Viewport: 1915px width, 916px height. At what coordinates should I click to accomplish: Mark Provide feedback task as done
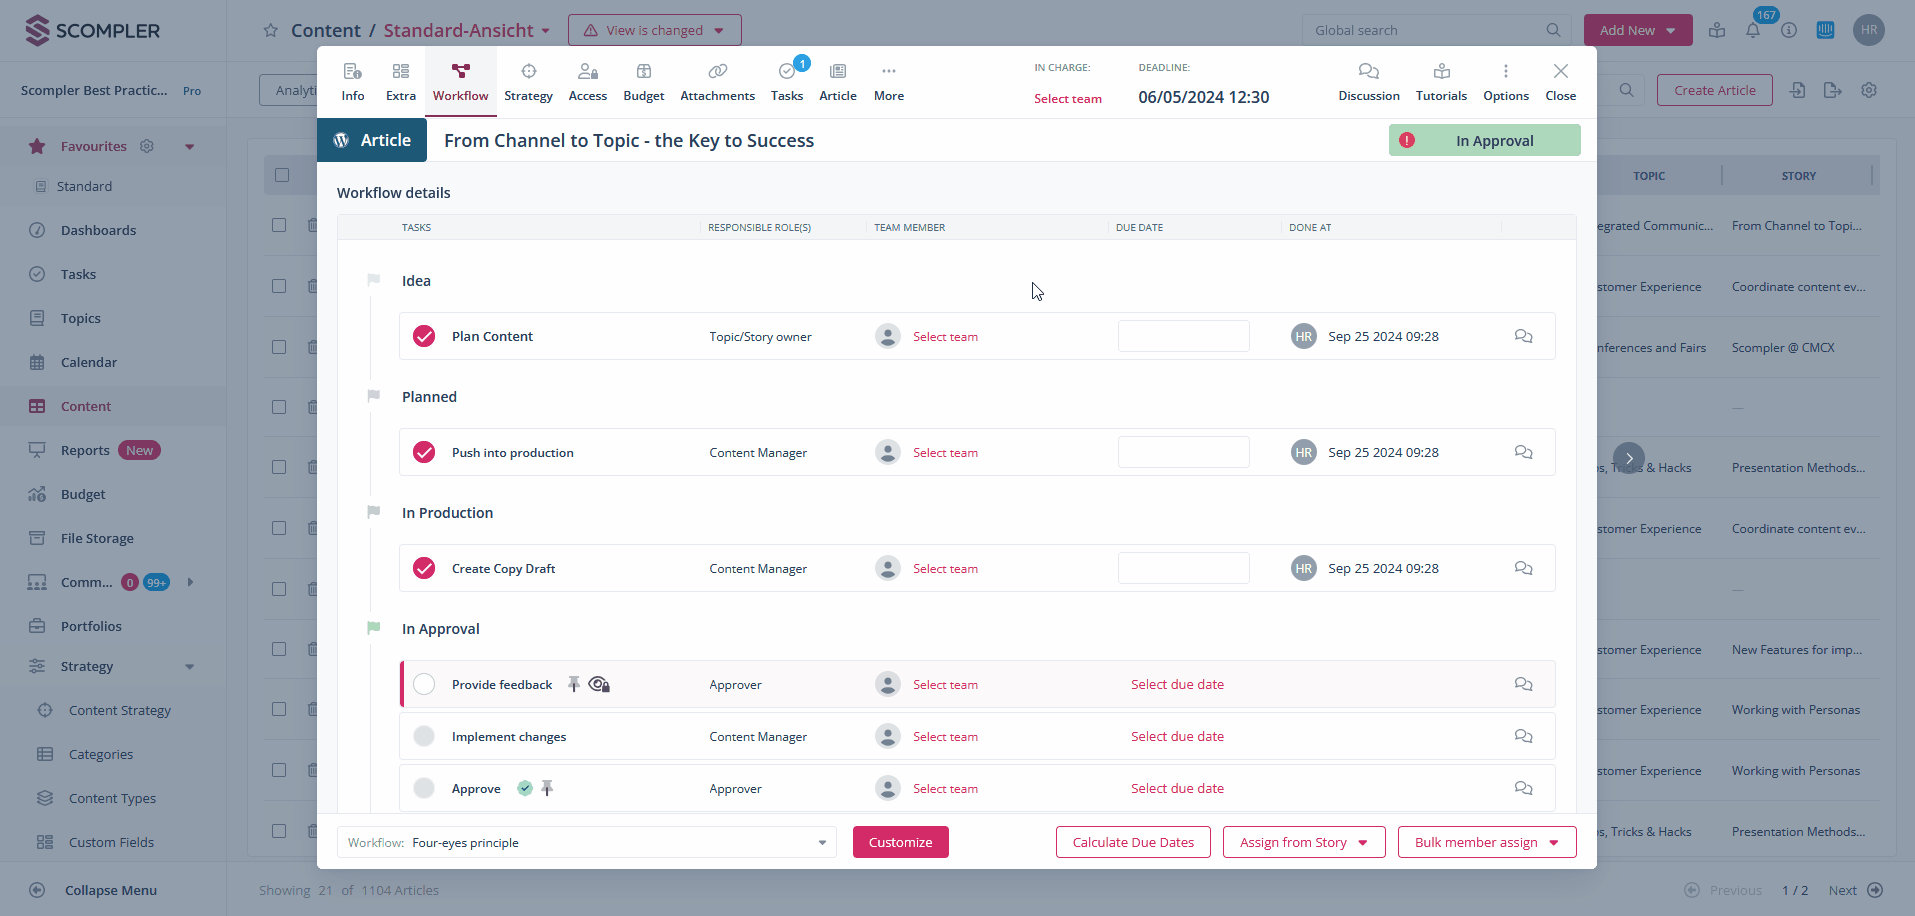tap(424, 685)
